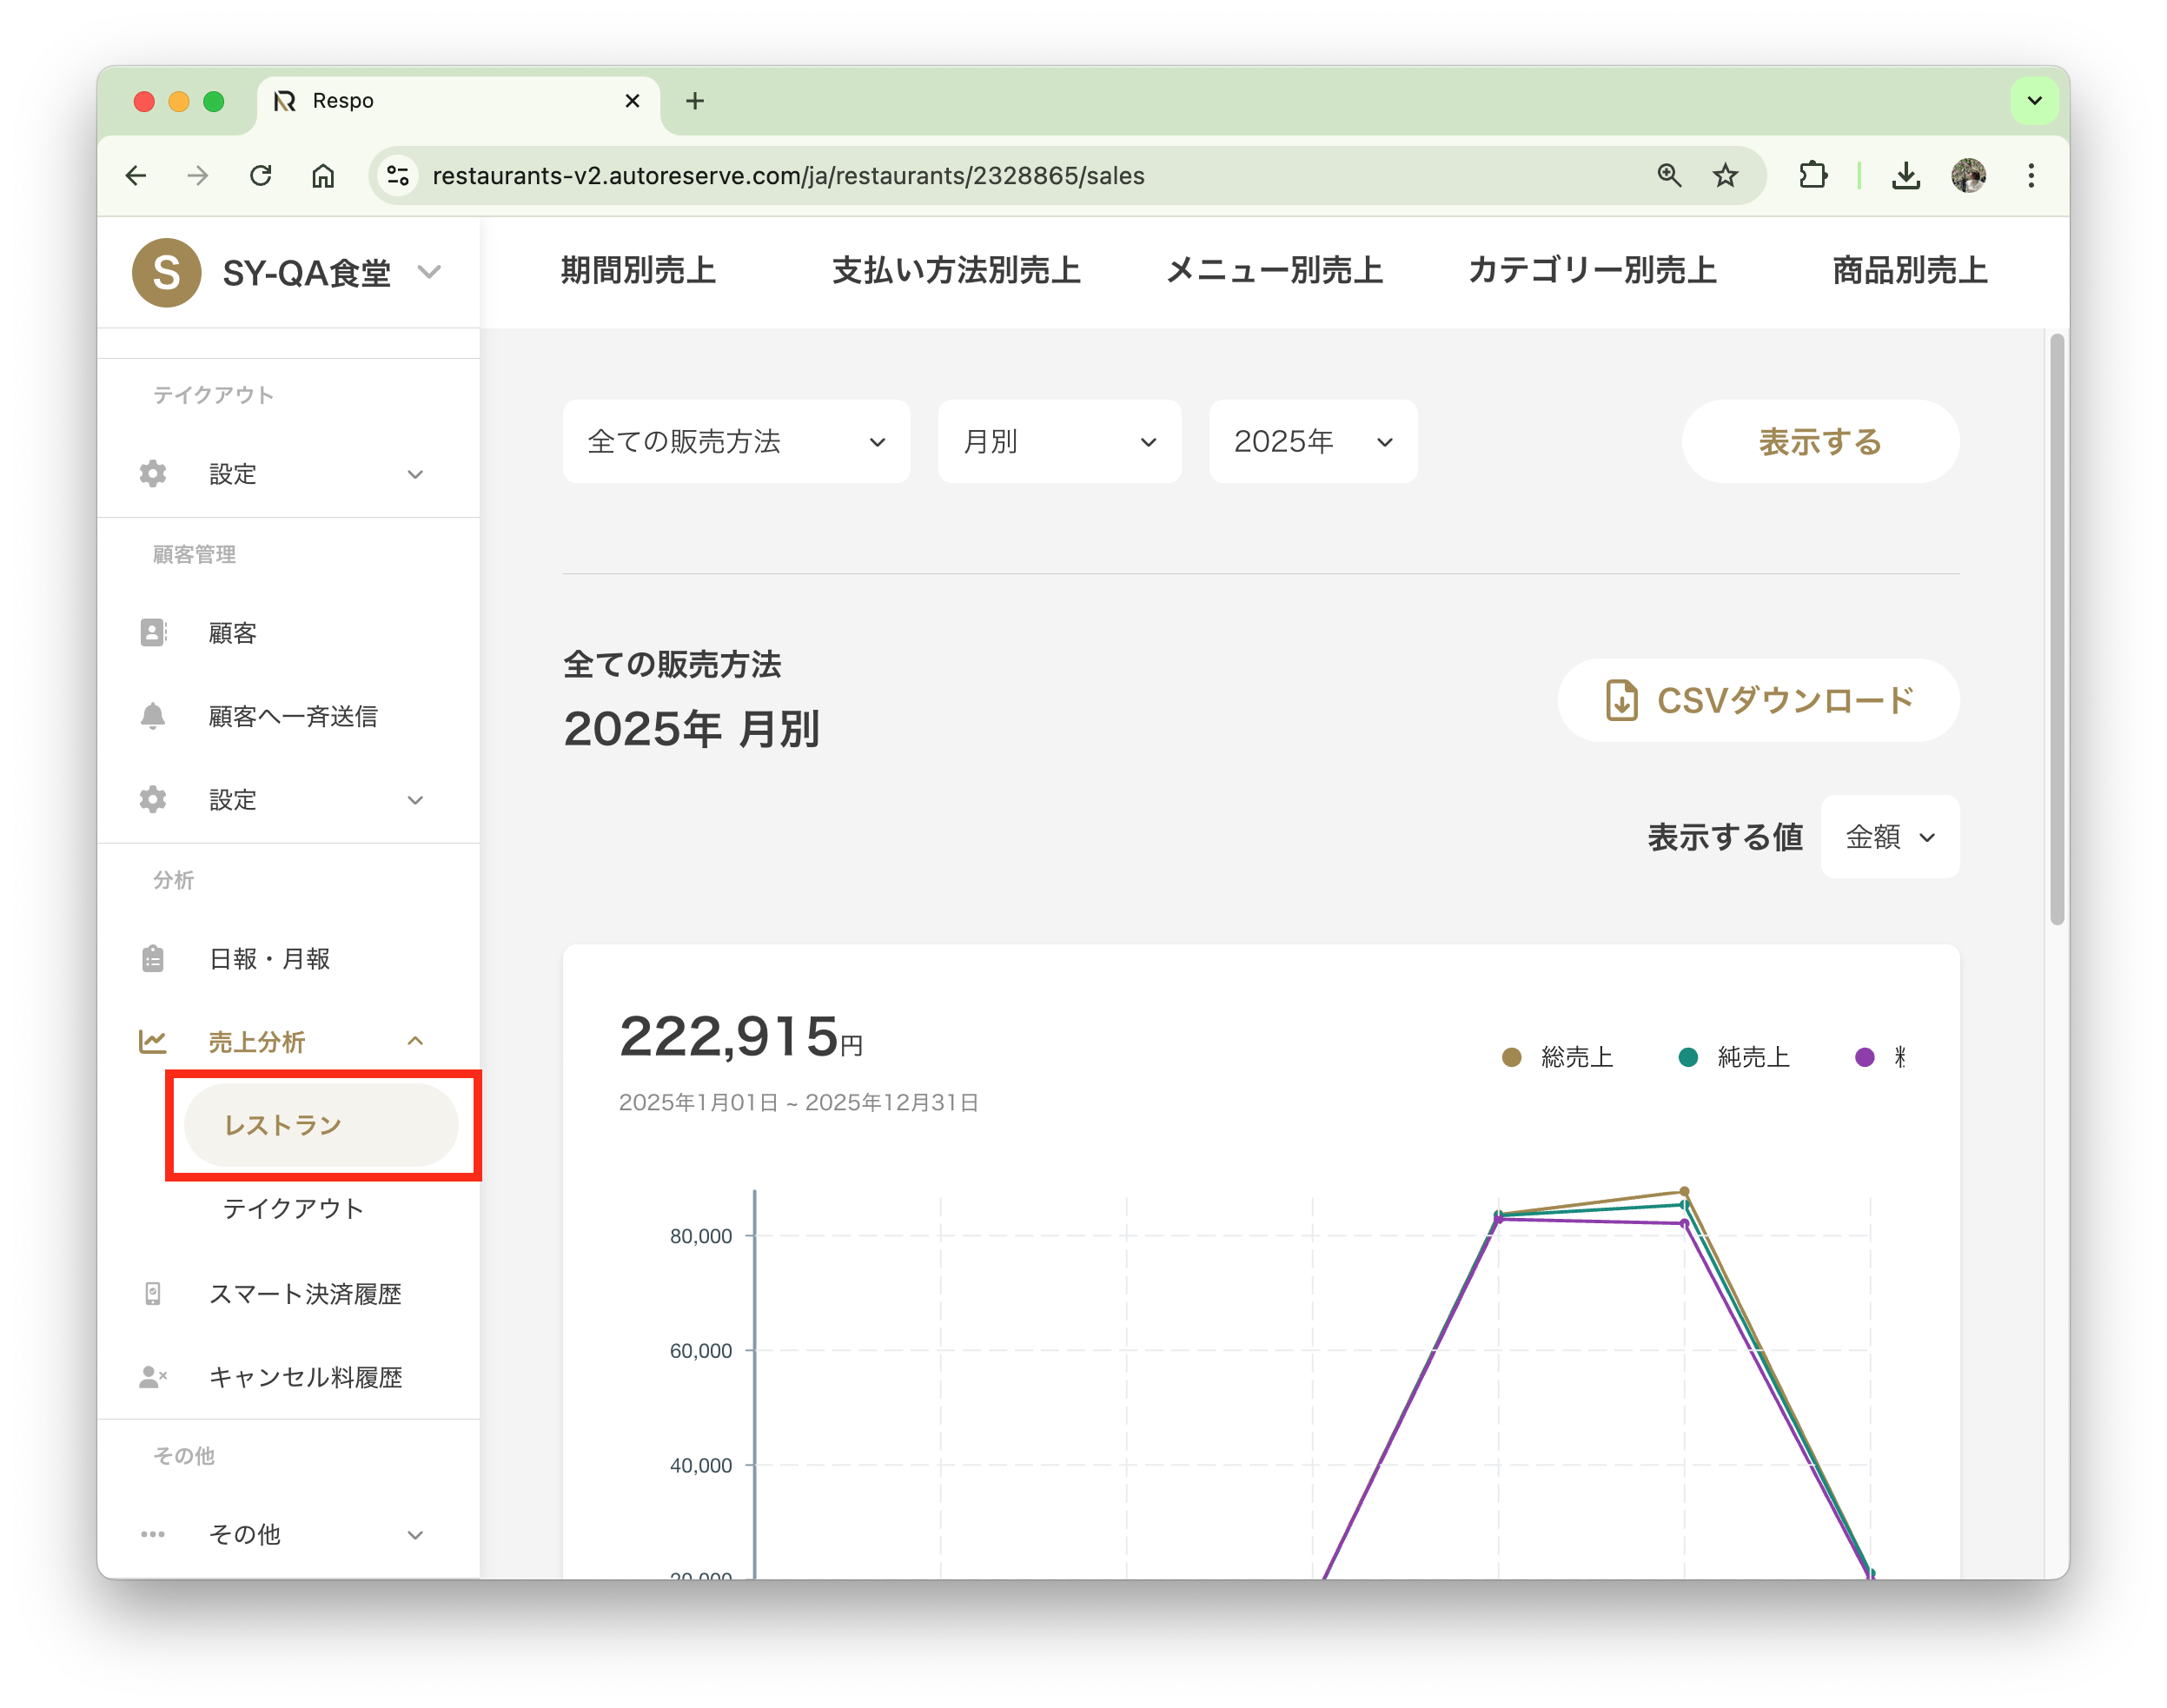
Task: Click the キャンセル料履歴 person icon
Action: (x=153, y=1376)
